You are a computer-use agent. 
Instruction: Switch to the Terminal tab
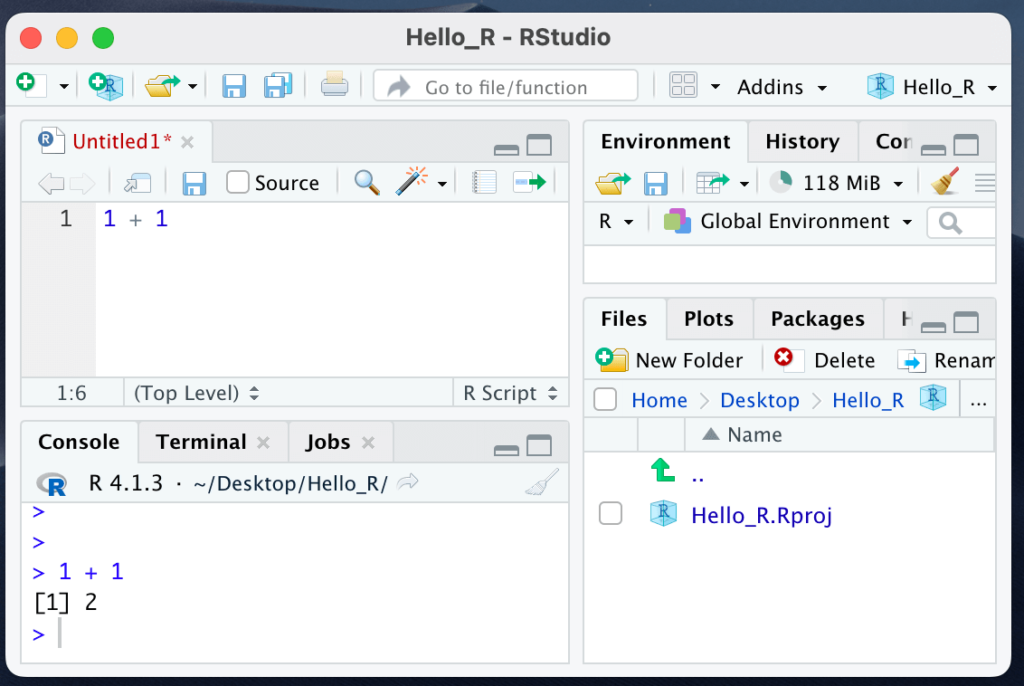point(201,442)
